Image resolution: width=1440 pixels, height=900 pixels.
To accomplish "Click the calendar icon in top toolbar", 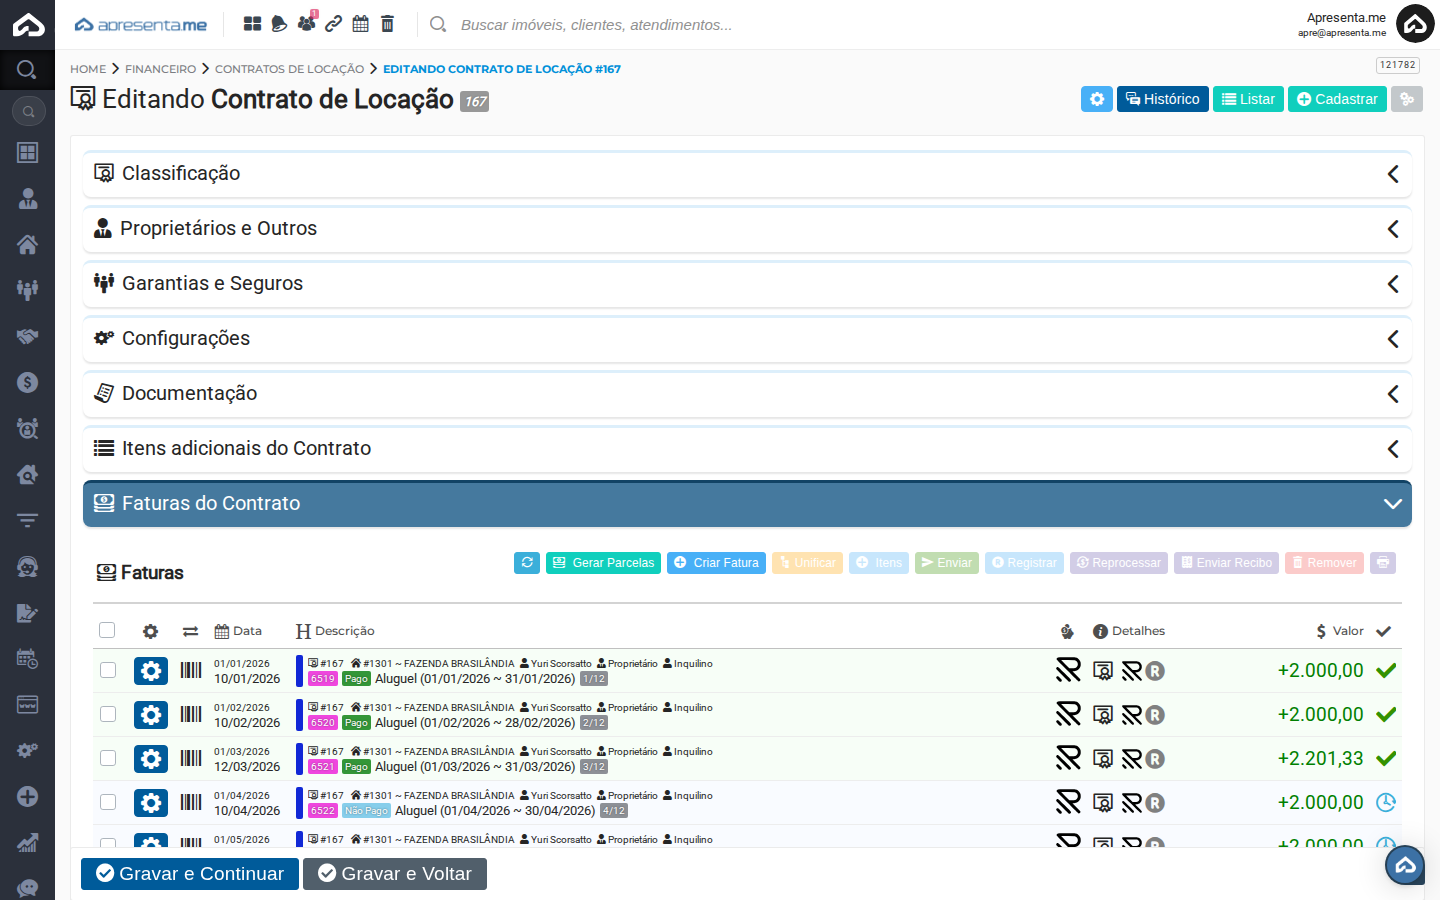I will click(x=360, y=24).
